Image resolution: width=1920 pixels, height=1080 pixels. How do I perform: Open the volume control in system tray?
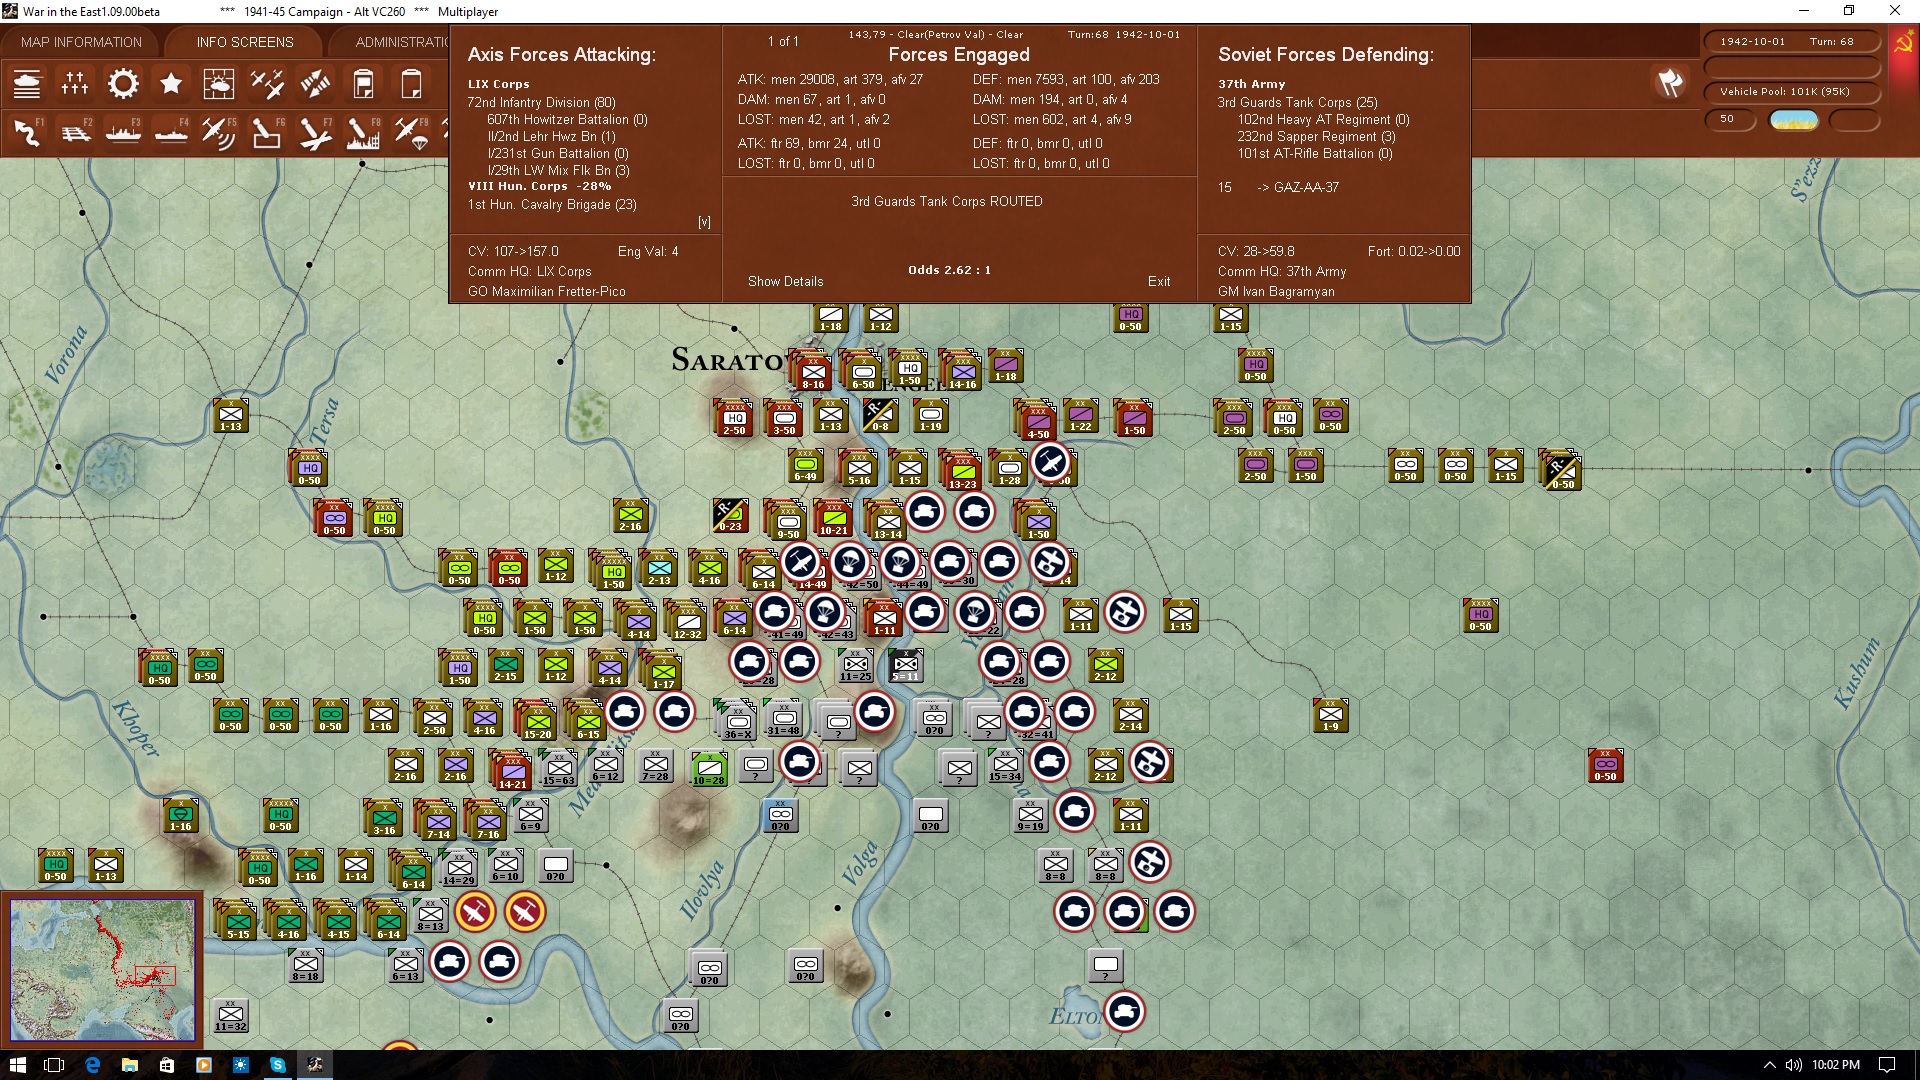(x=1794, y=1065)
